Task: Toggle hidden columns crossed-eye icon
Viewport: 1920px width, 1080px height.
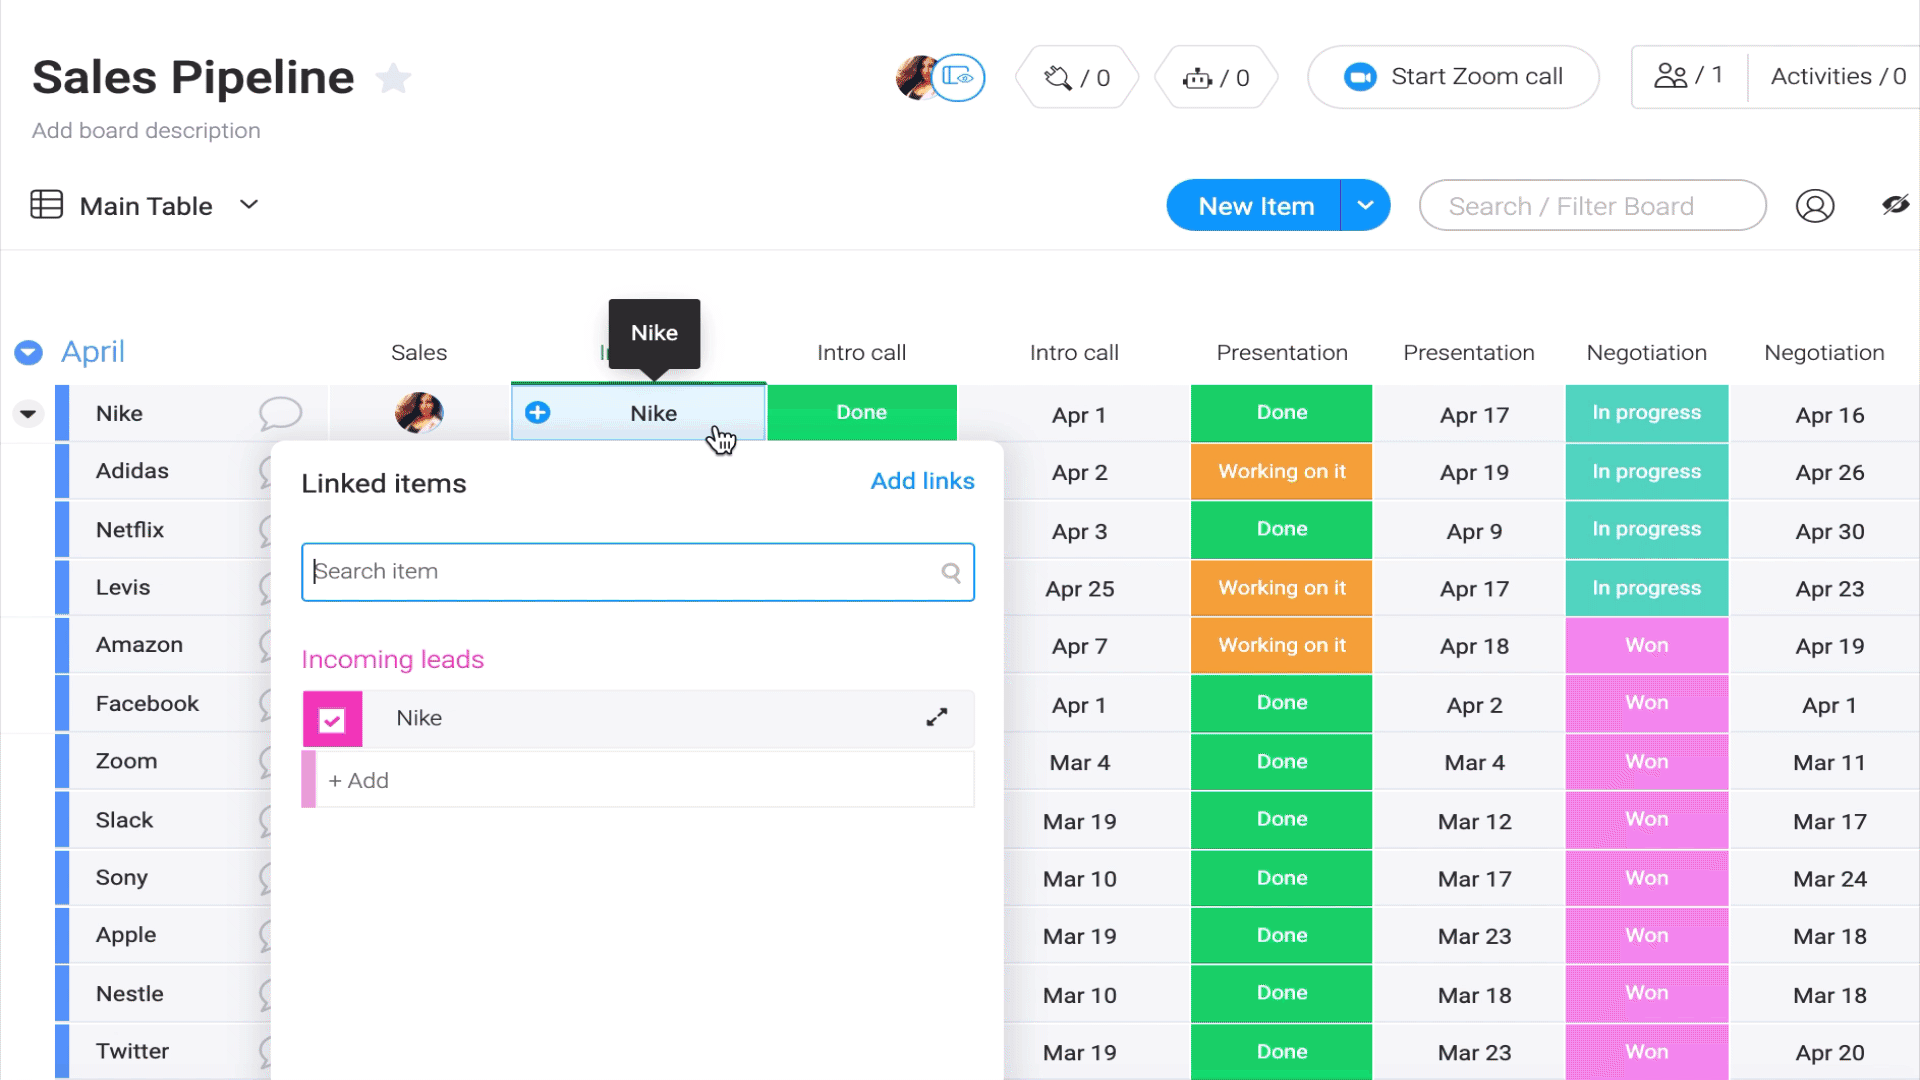Action: tap(1897, 205)
